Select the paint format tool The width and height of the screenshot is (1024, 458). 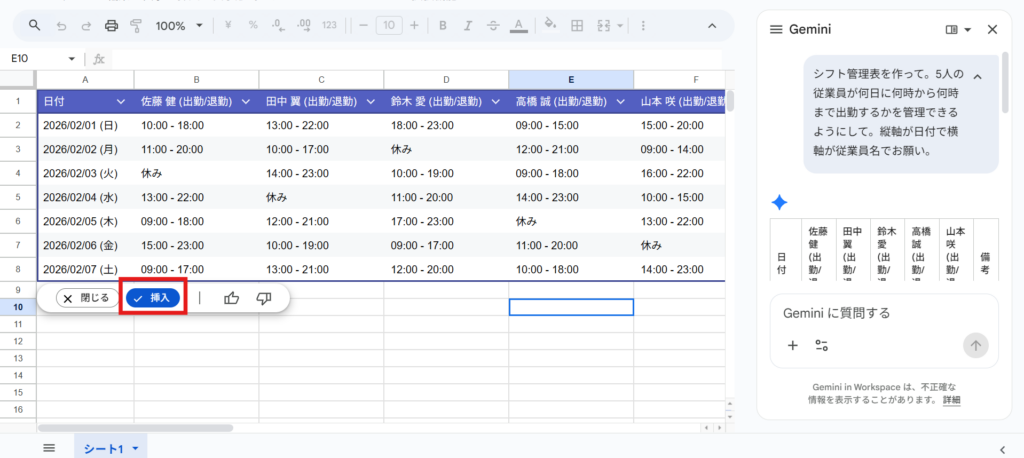[136, 25]
